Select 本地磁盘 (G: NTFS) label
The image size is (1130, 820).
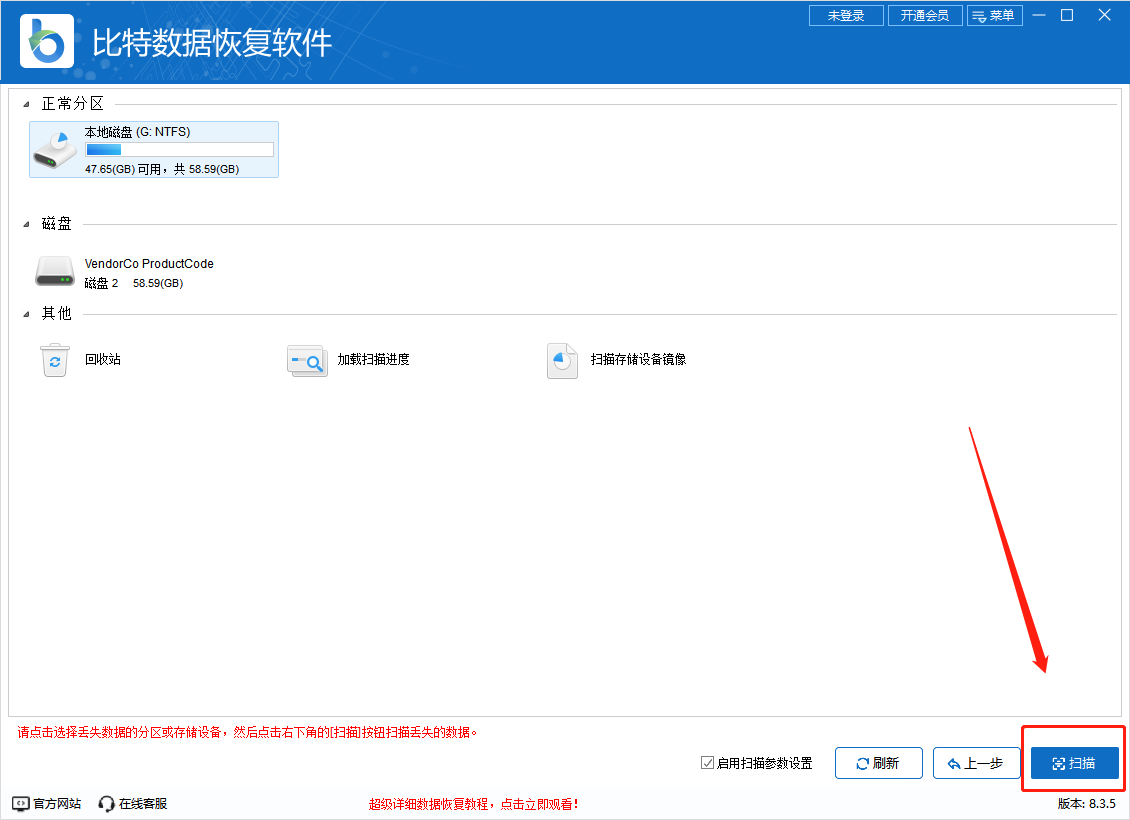coord(138,132)
